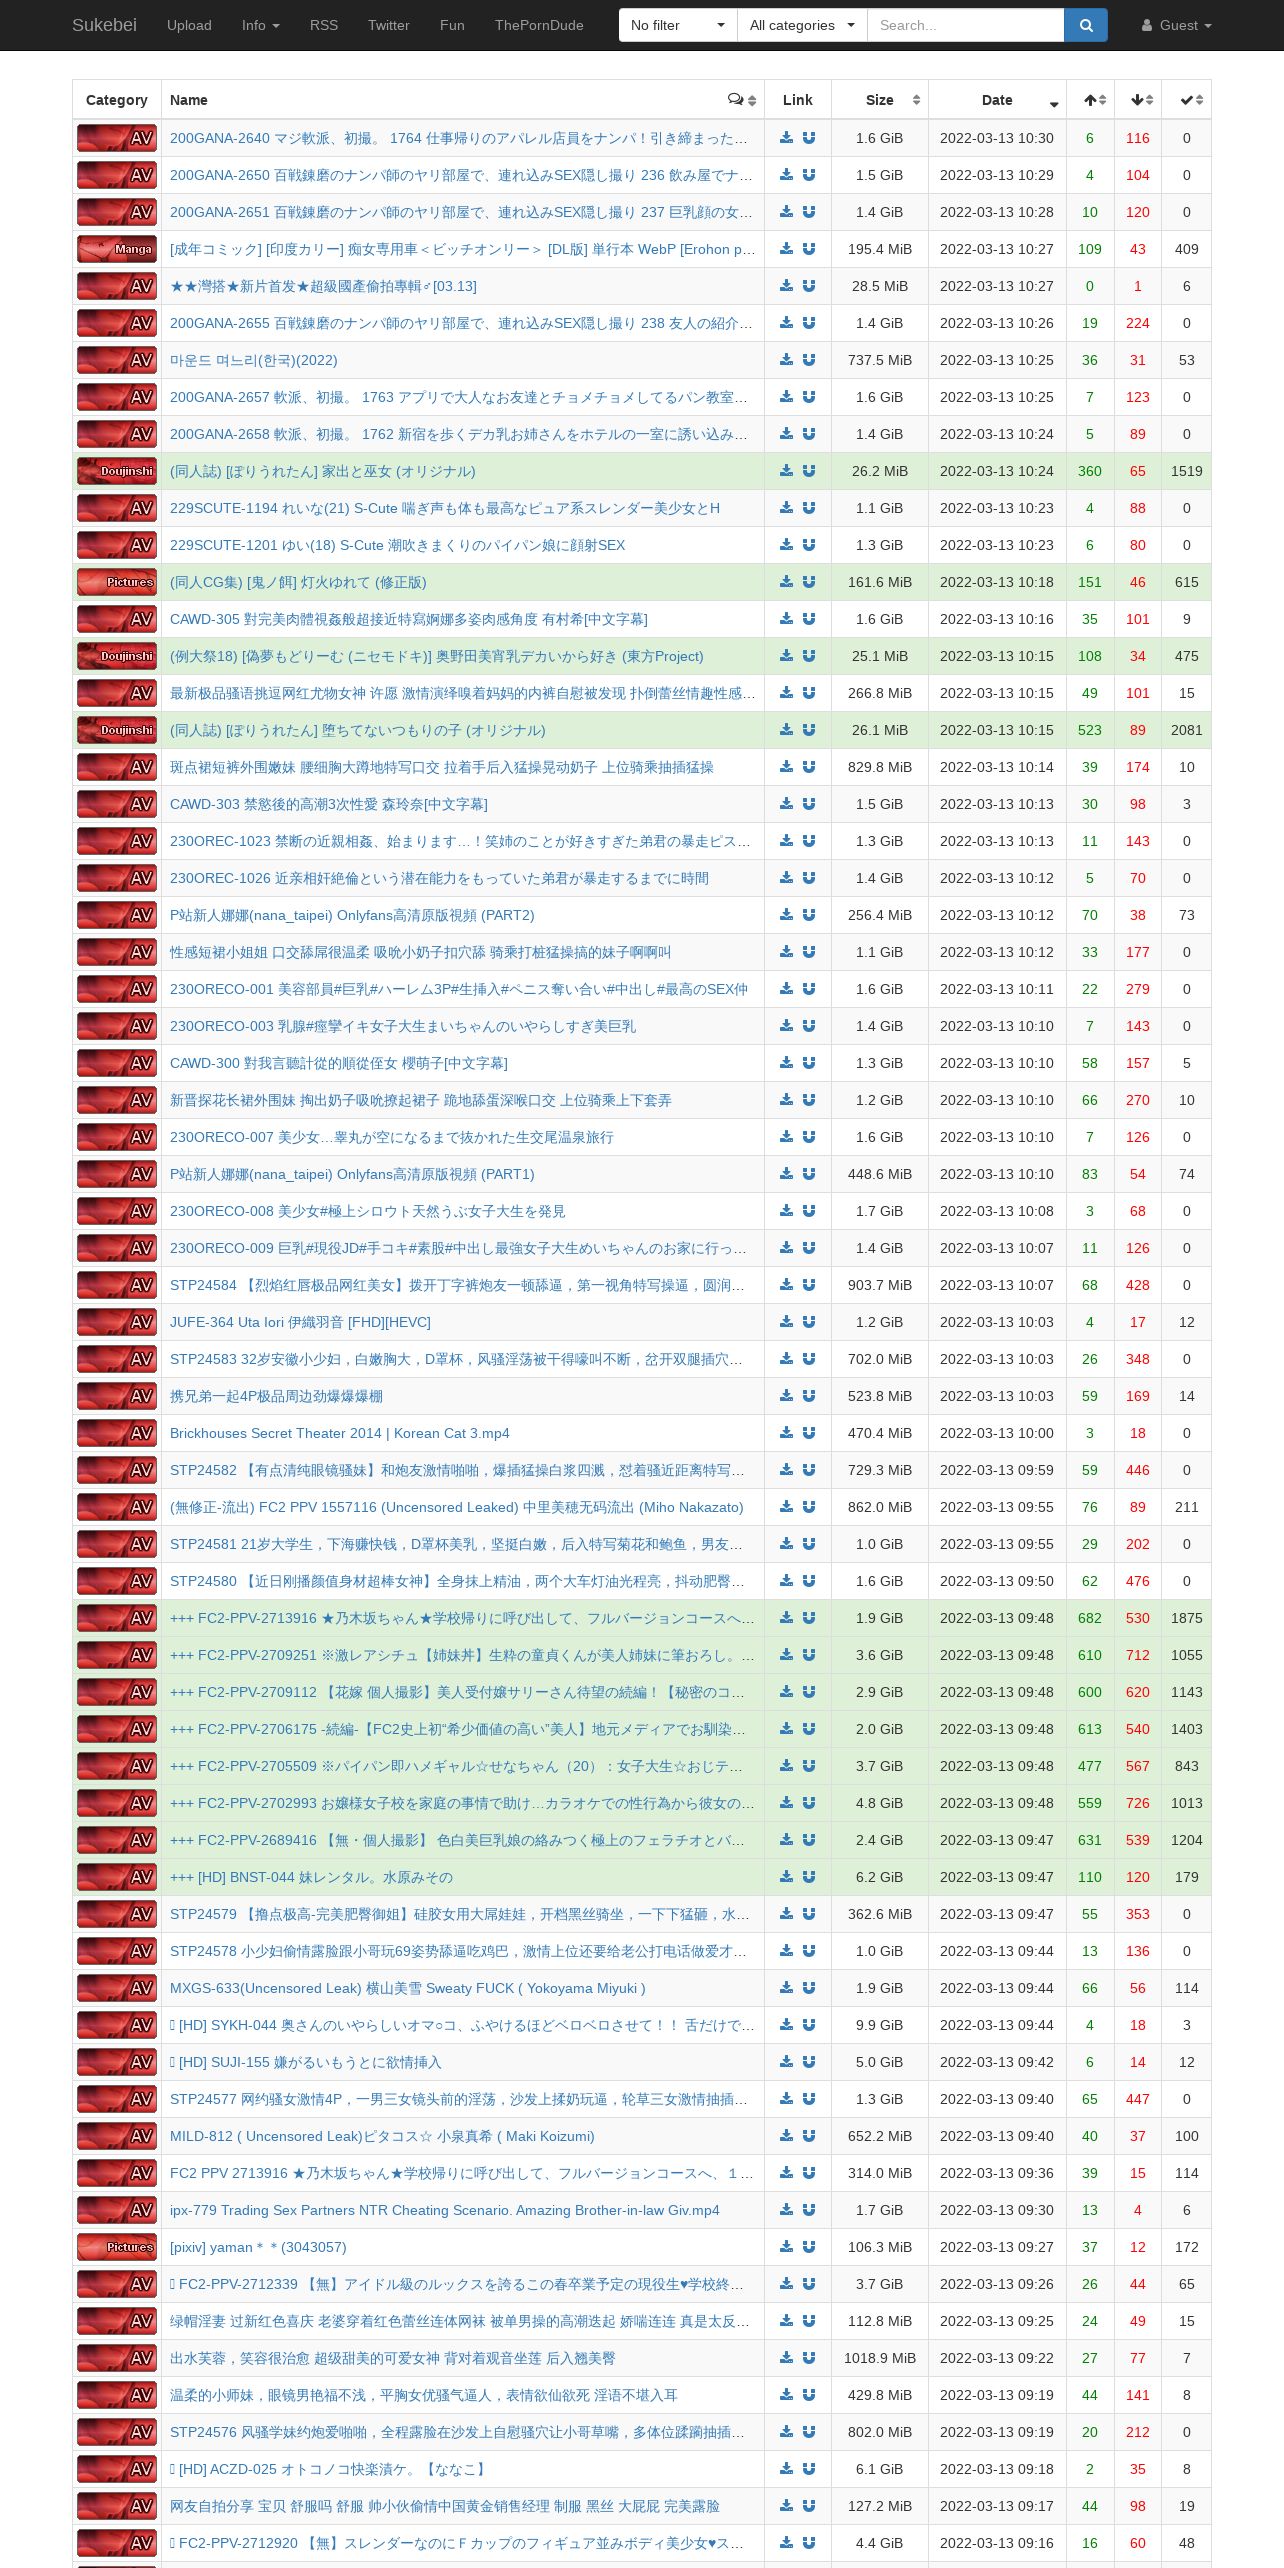The height and width of the screenshot is (2568, 1284).
Task: Open the 200GANA-2655 torrent title link
Action: point(461,323)
